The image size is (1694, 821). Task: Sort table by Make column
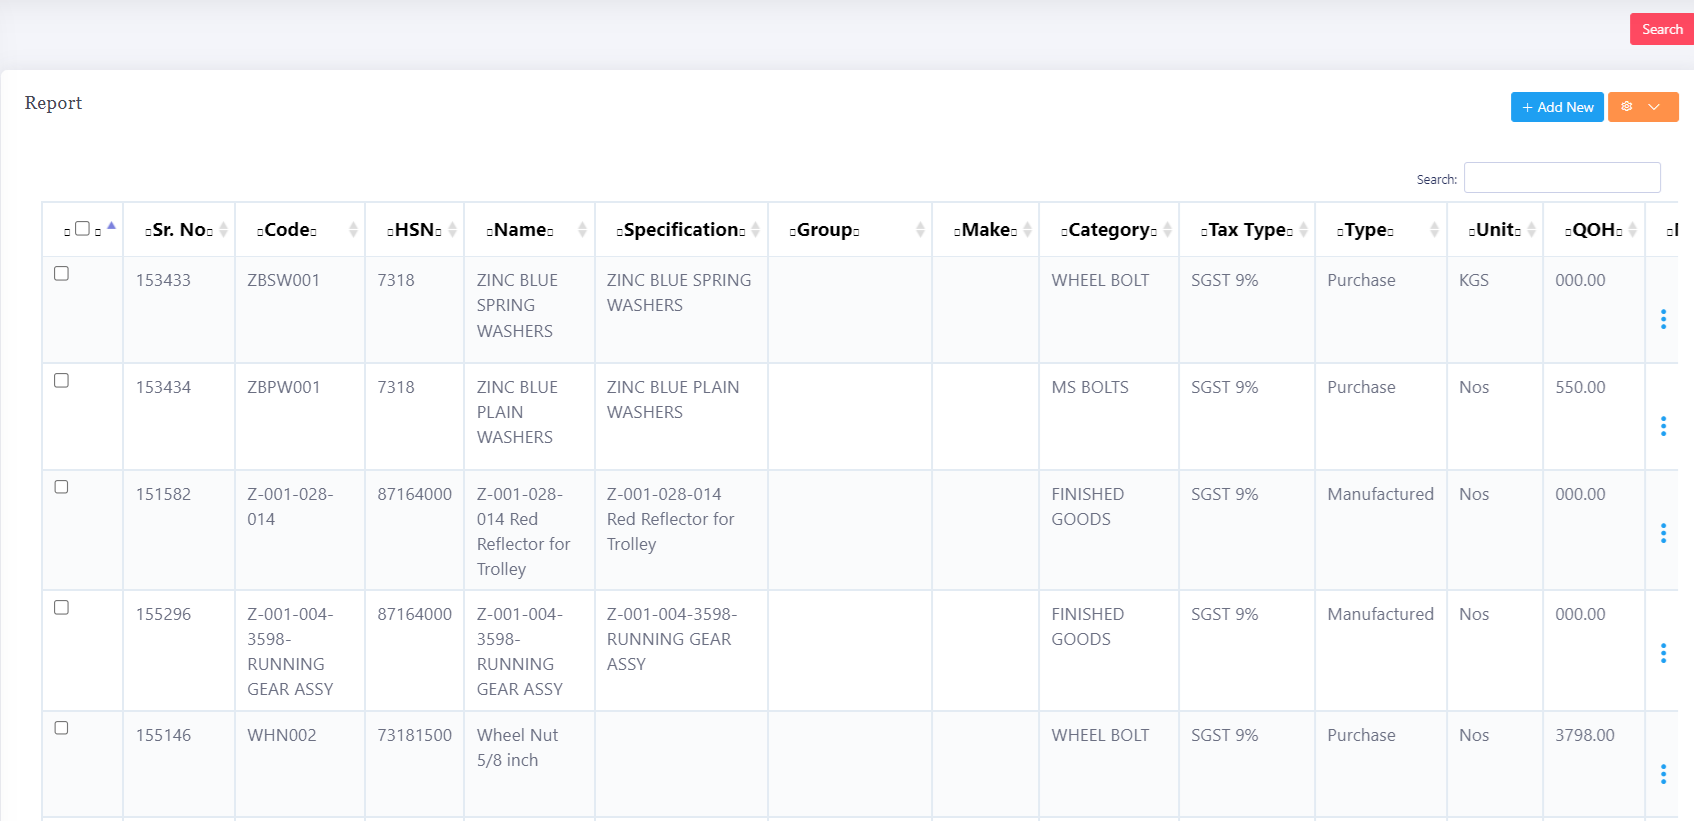click(986, 230)
